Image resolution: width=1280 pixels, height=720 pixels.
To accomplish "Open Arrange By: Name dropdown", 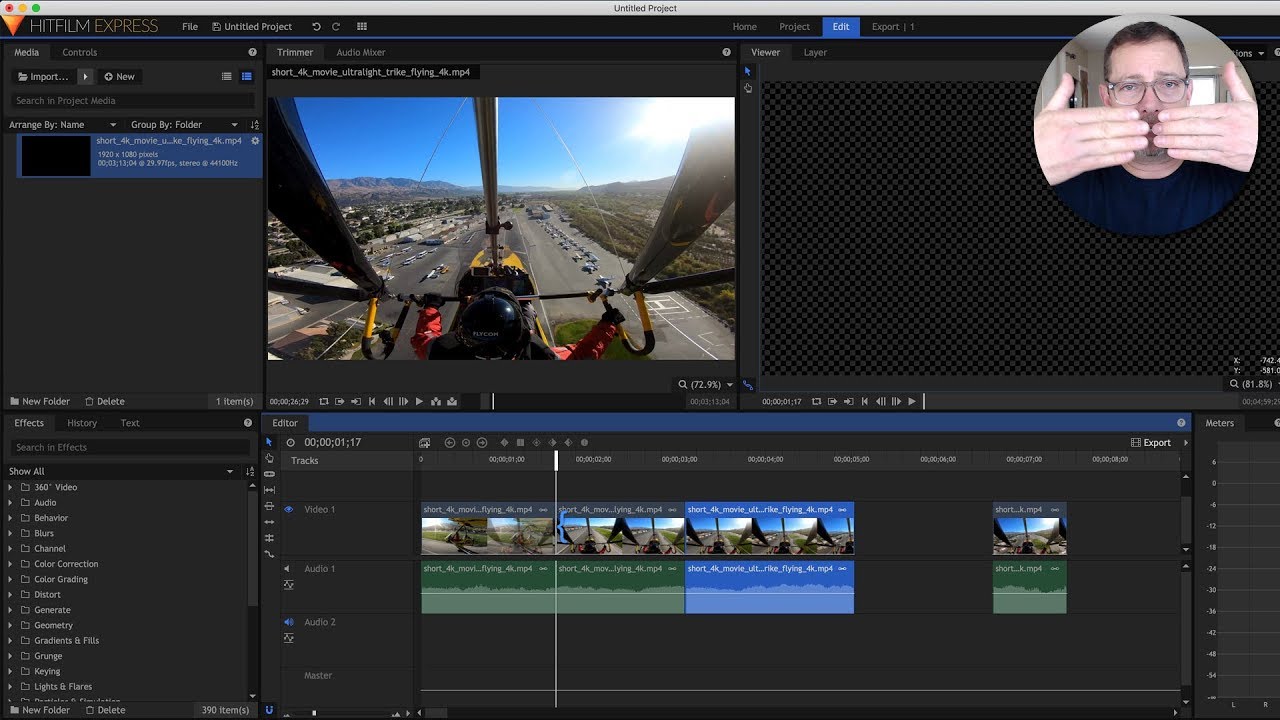I will tap(62, 125).
